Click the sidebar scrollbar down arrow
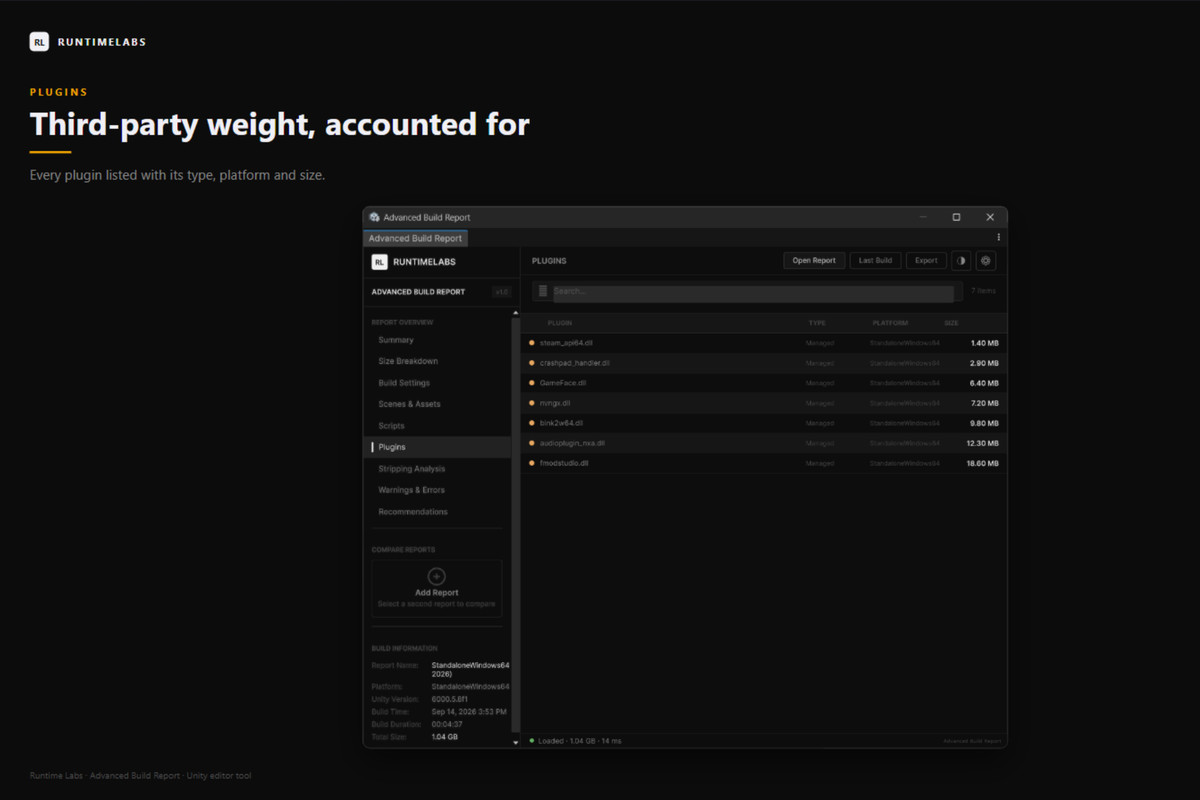This screenshot has width=1200, height=800. click(x=516, y=742)
